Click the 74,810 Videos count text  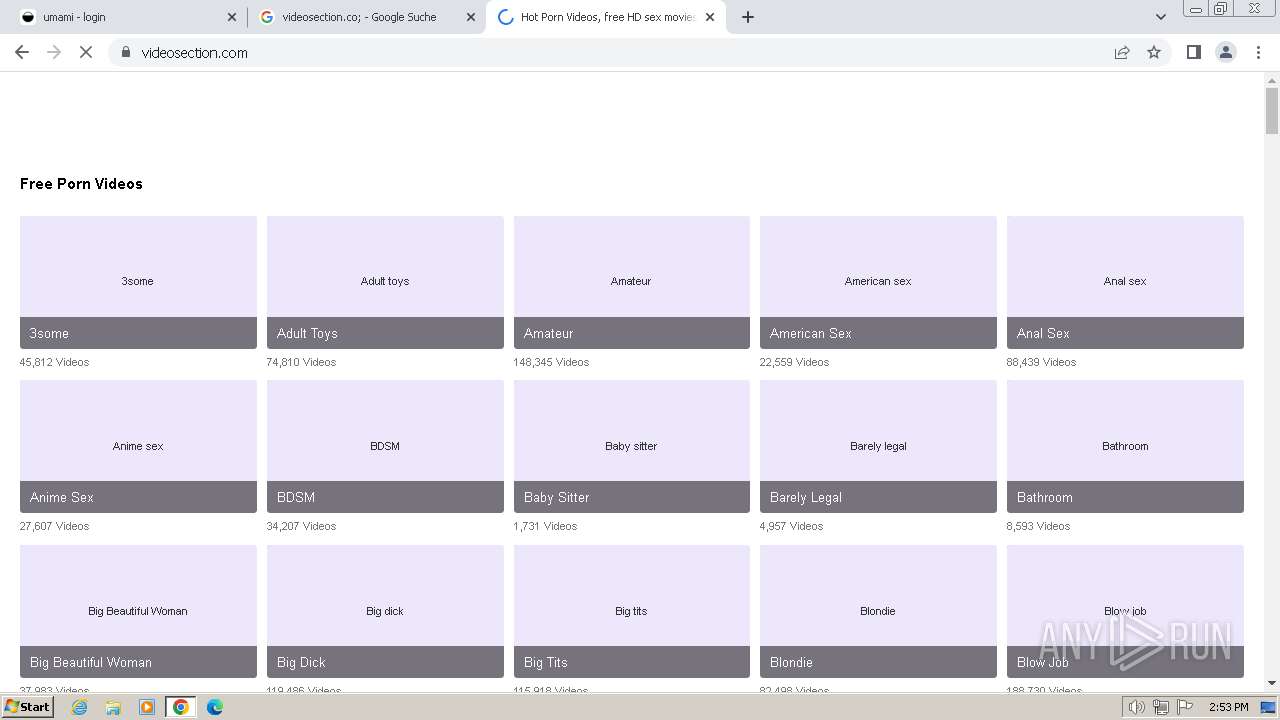[x=301, y=362]
